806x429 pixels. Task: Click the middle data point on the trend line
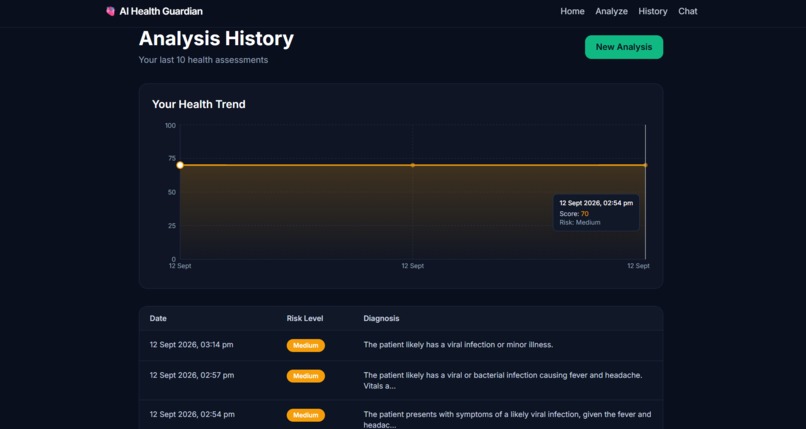413,165
